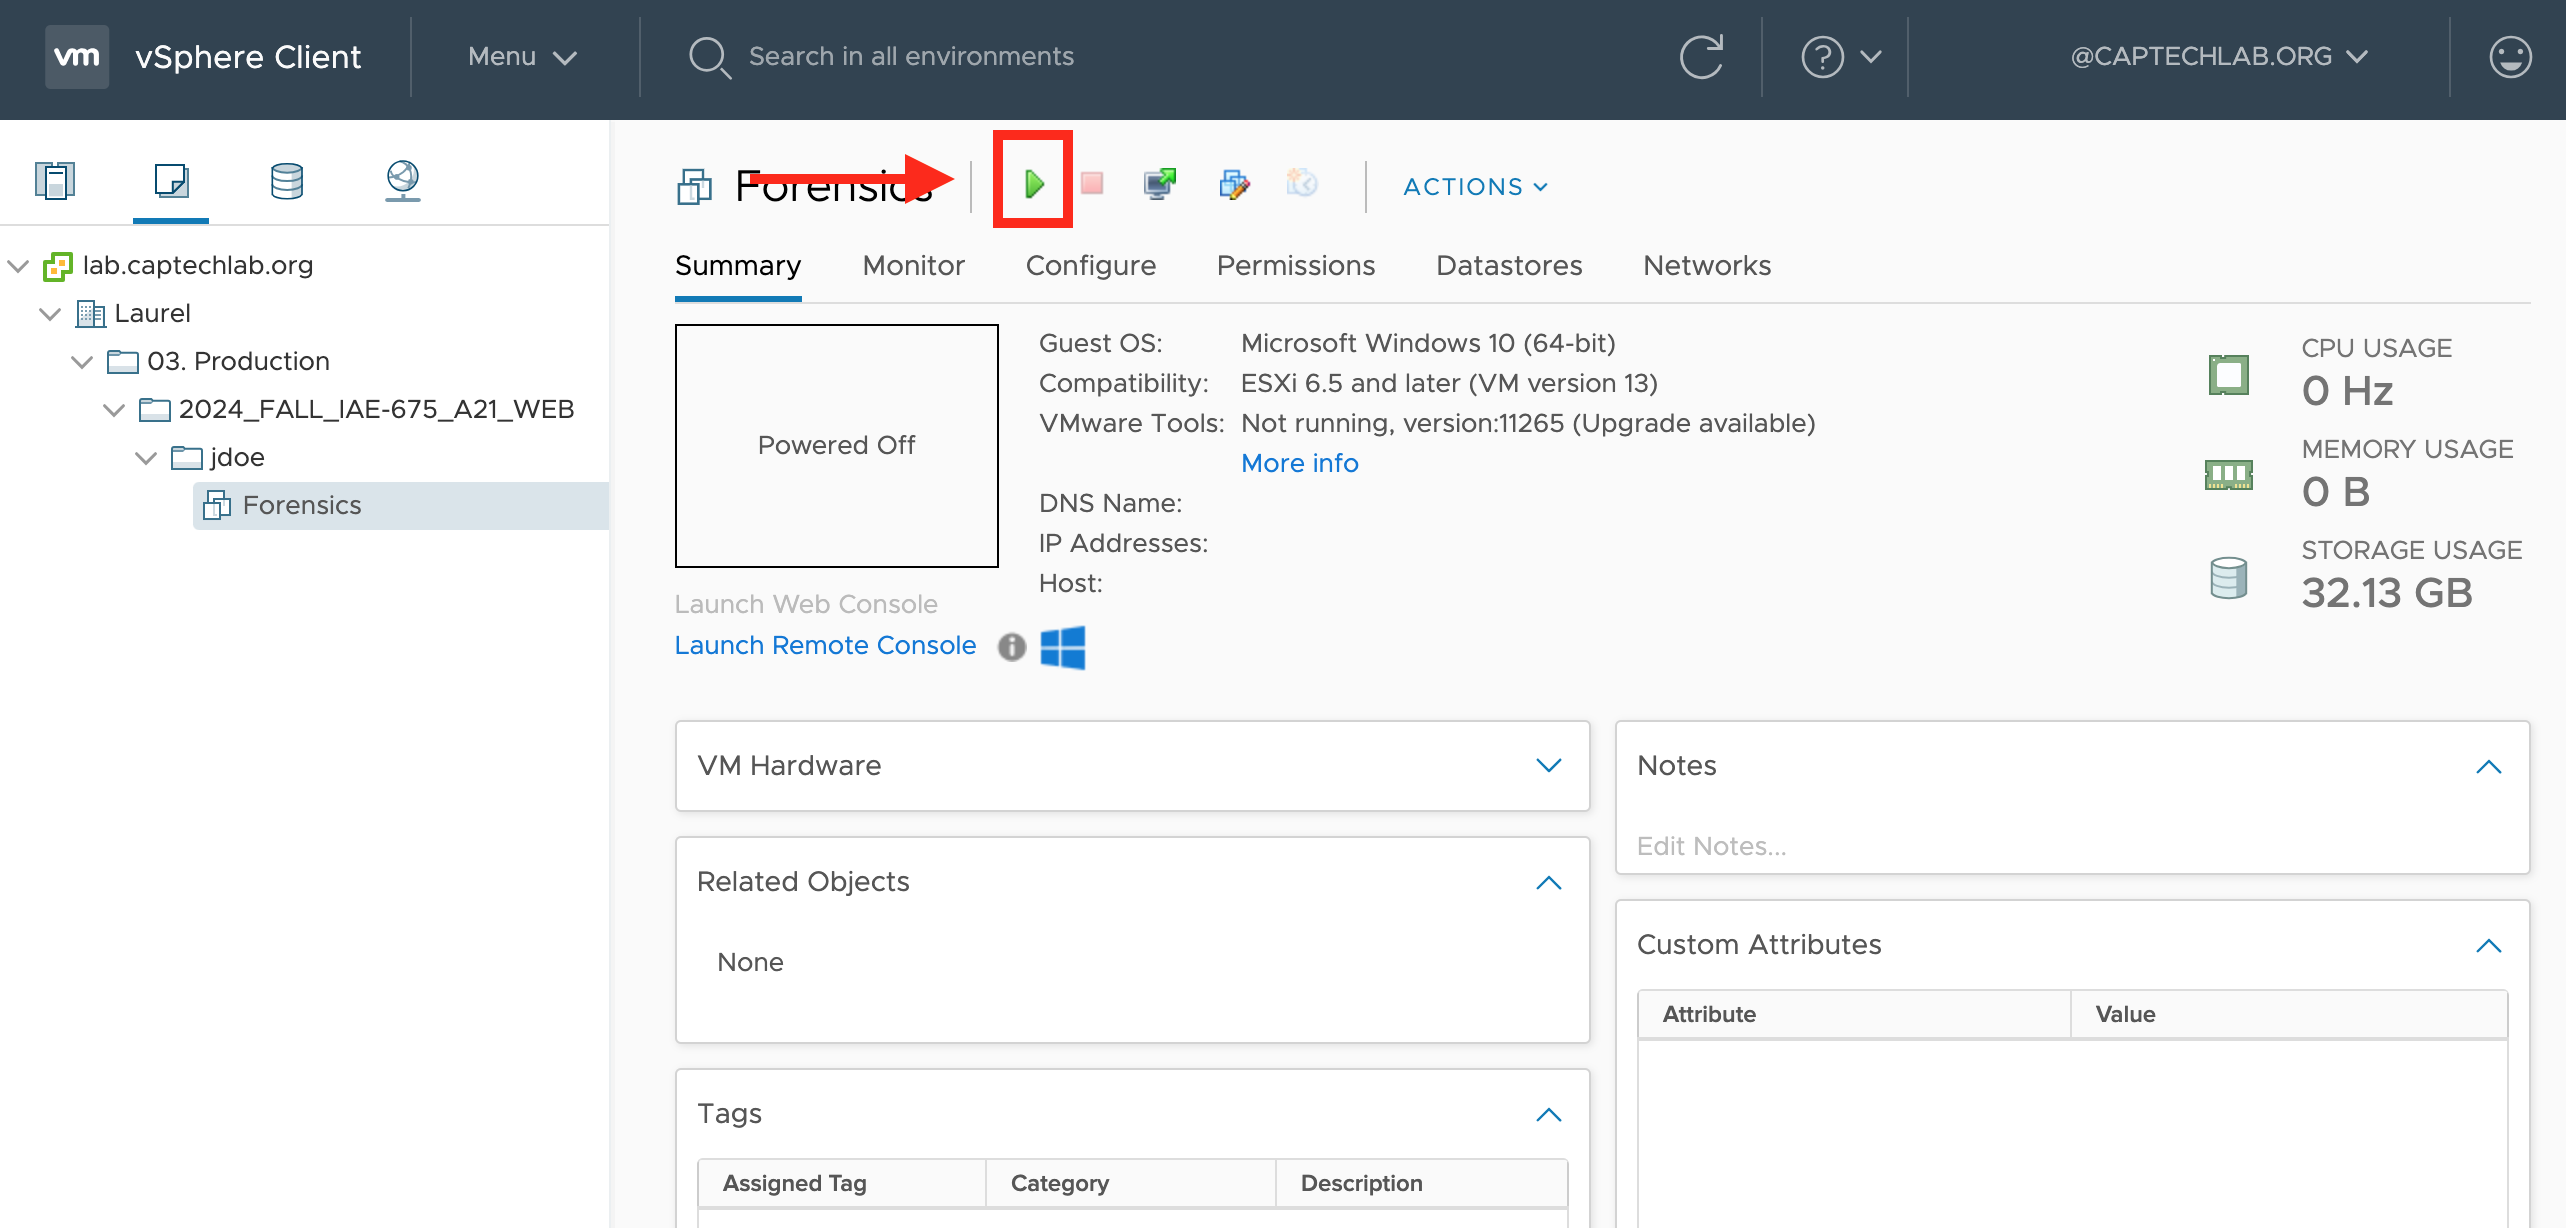Collapse the Notes panel
The image size is (2566, 1228).
pos(2488,767)
